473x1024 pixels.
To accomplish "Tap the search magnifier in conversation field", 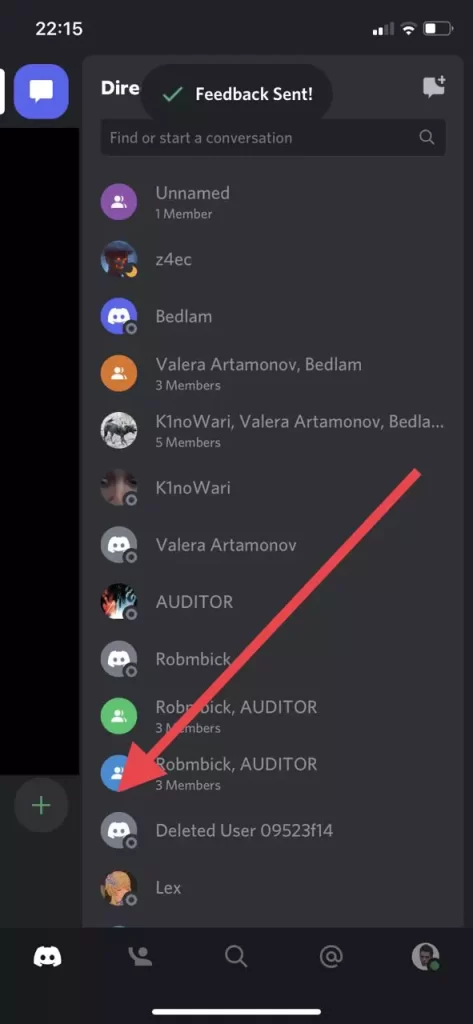I will click(427, 137).
